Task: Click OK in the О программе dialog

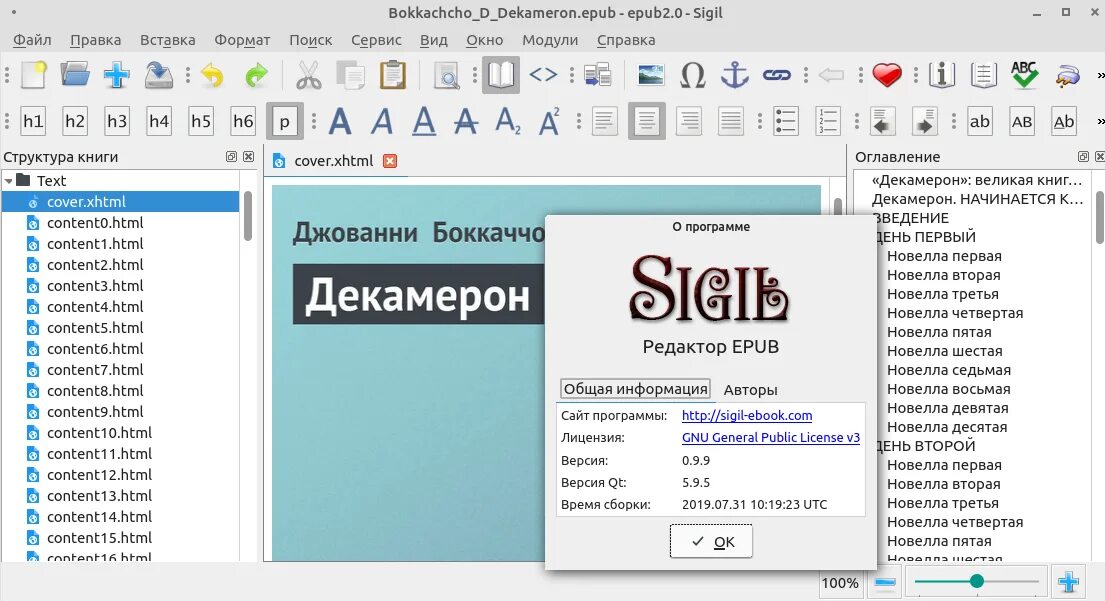Action: (x=711, y=541)
